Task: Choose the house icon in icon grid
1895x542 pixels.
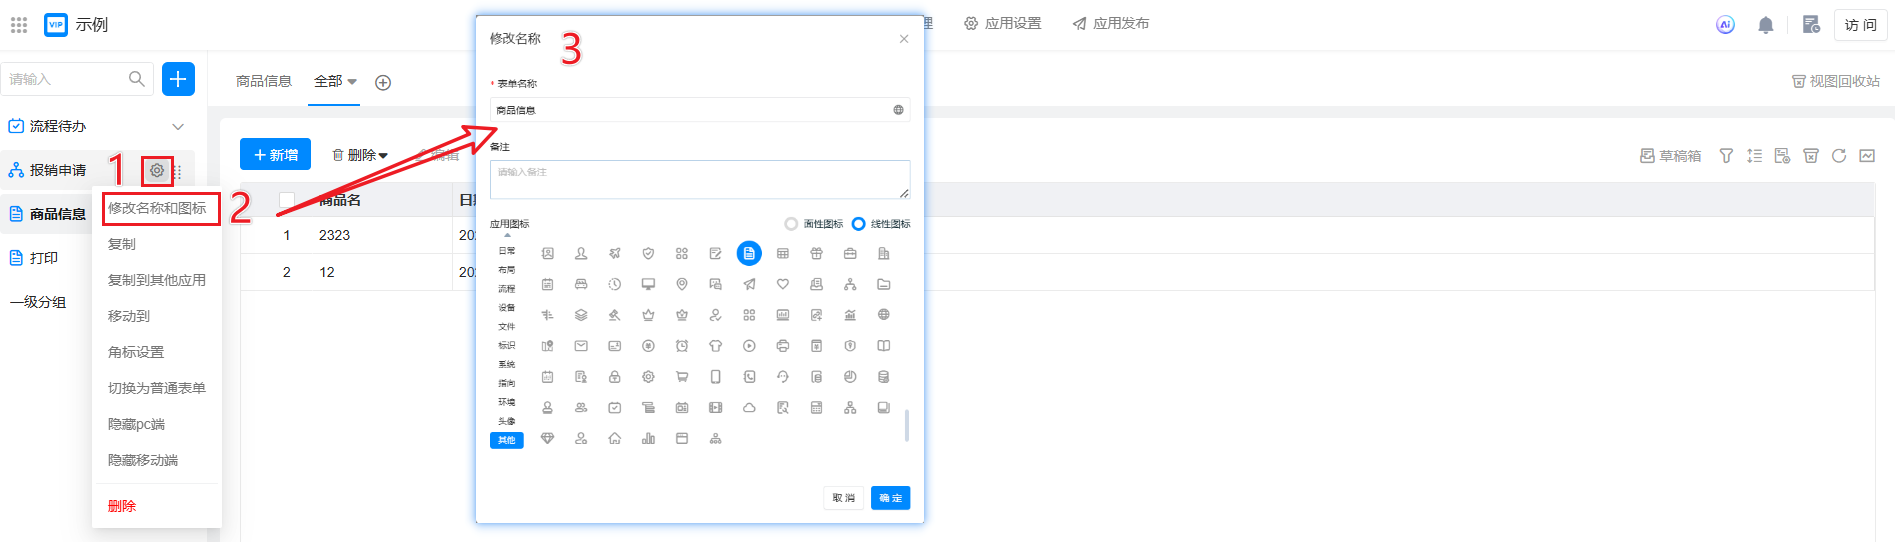Action: (615, 439)
